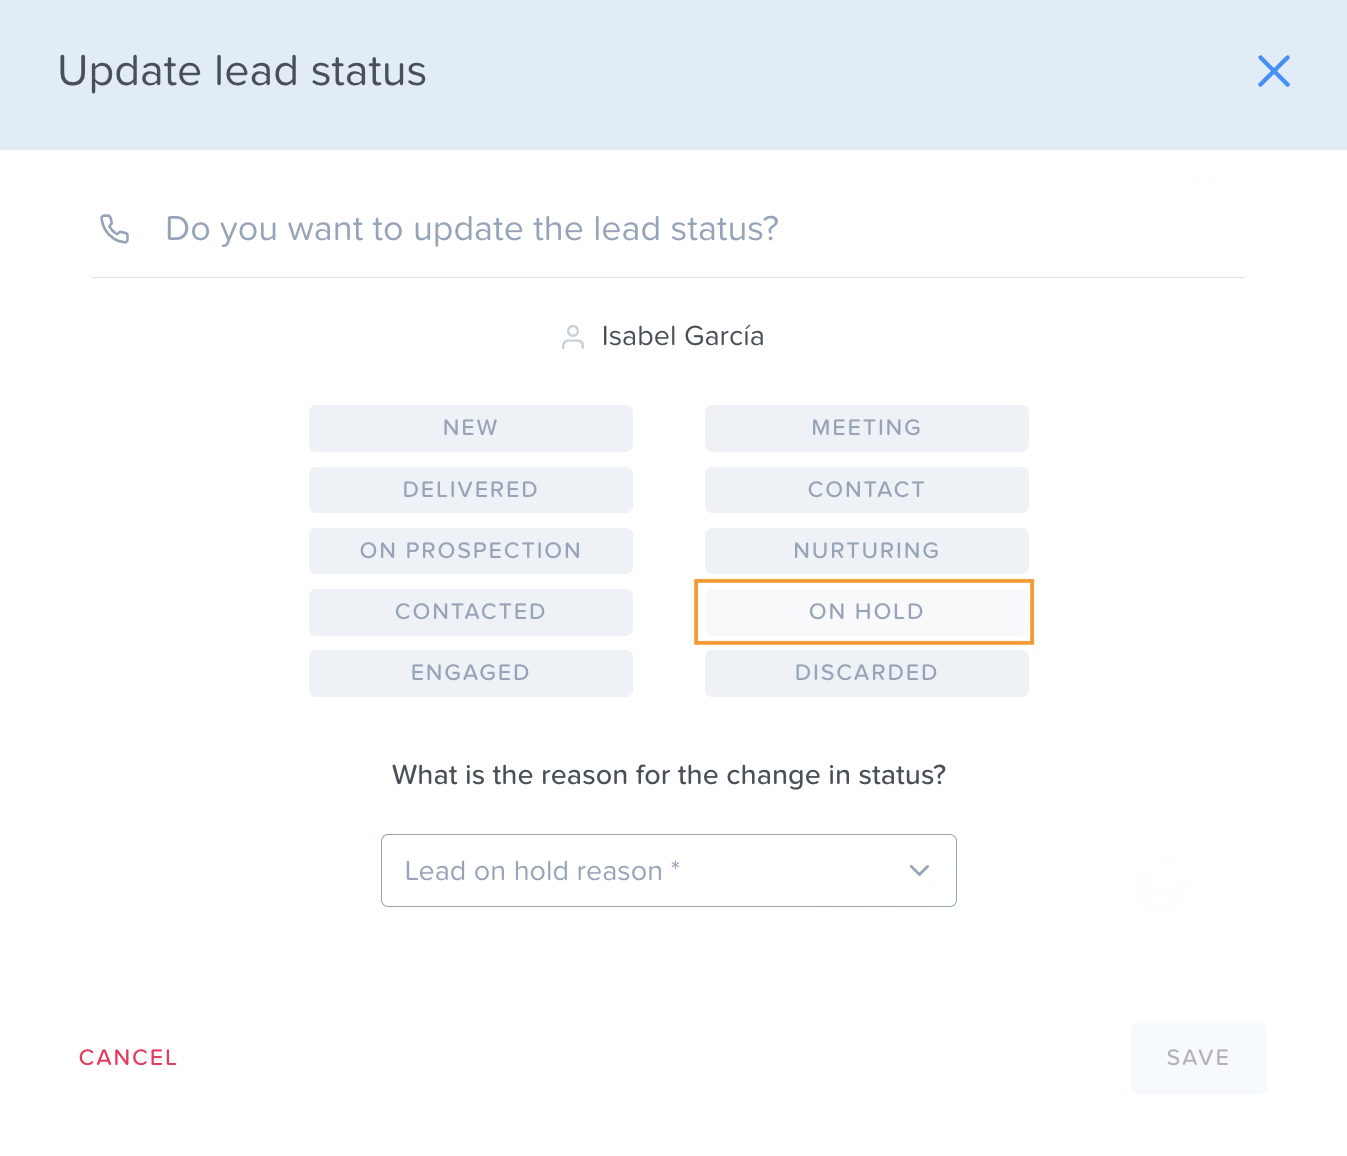Mark the lead as DISCARDED

(x=867, y=673)
